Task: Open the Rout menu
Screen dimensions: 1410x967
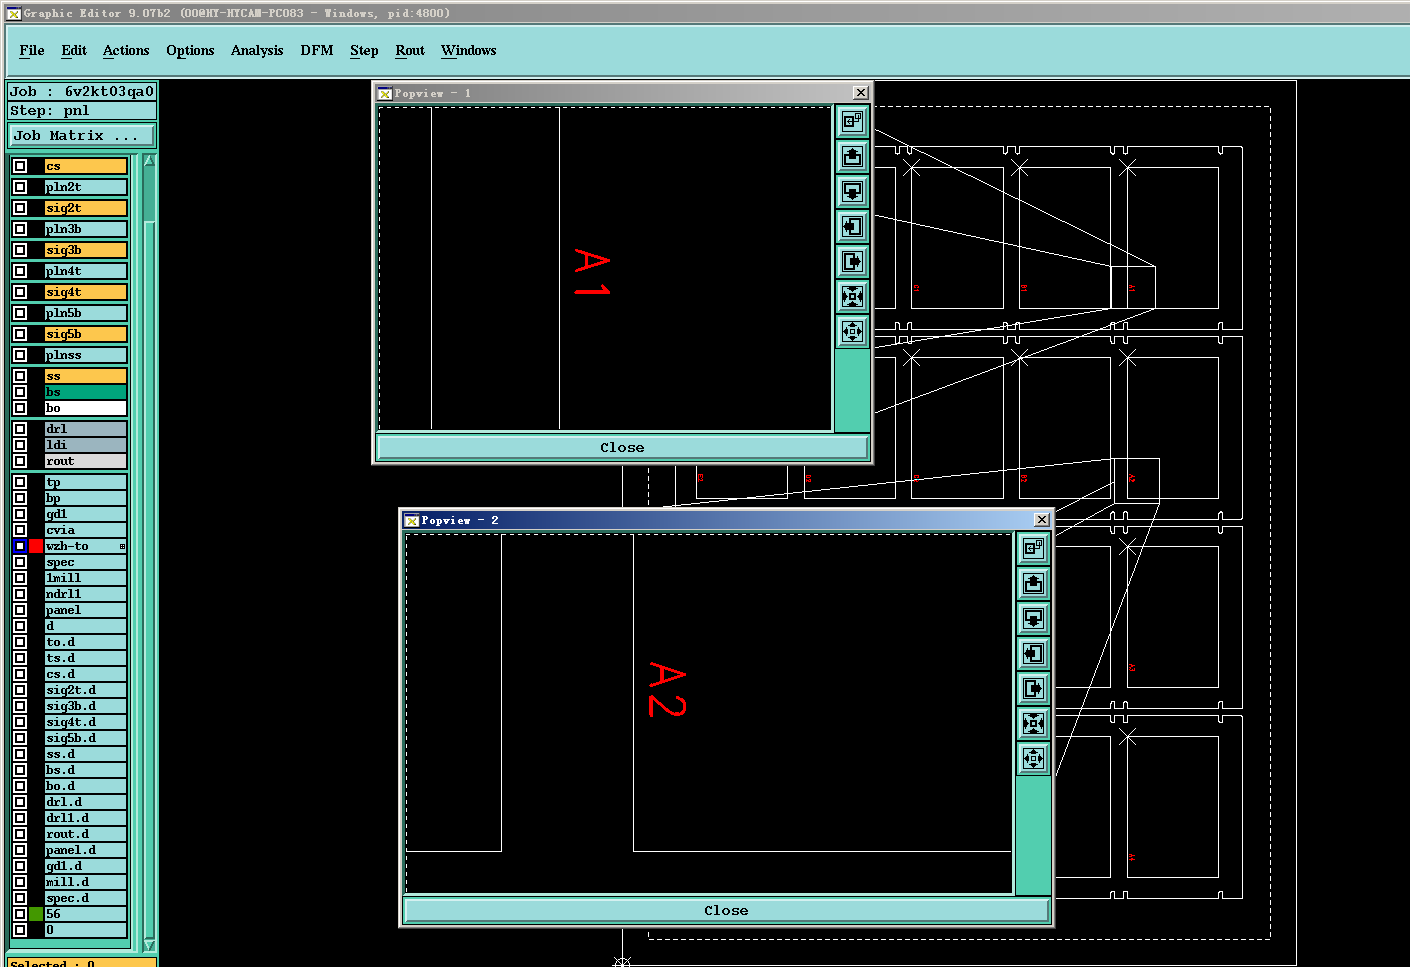Action: click(410, 51)
